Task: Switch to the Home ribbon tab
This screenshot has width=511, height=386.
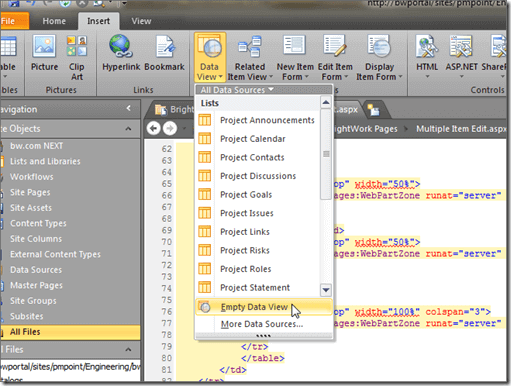Action: click(x=54, y=21)
